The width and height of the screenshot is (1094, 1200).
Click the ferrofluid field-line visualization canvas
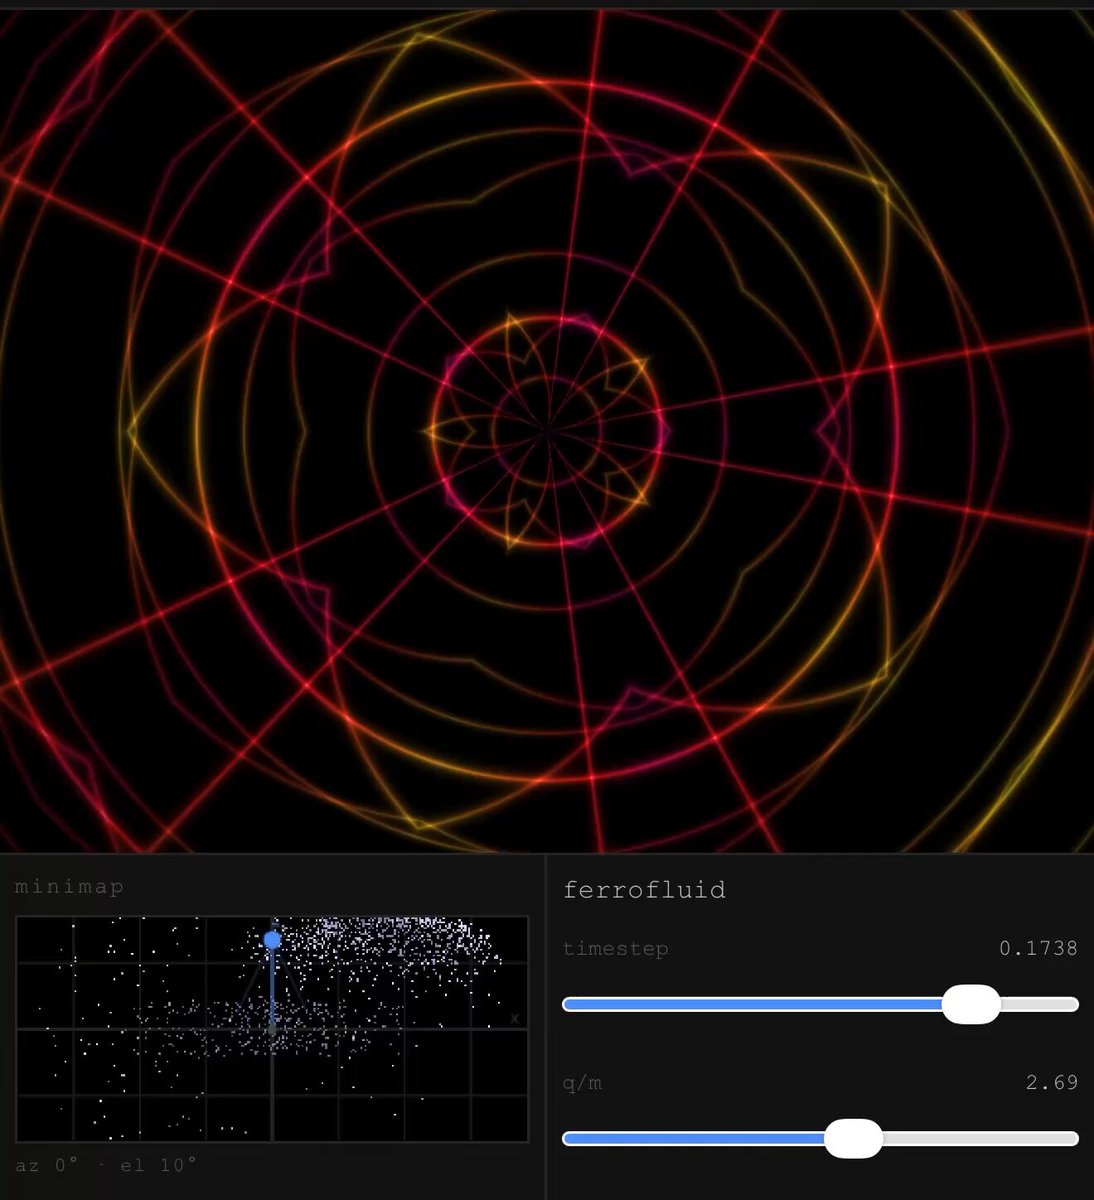click(547, 431)
